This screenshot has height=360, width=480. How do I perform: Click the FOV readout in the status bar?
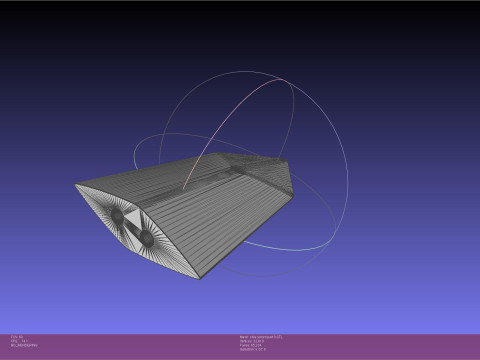click(17, 337)
